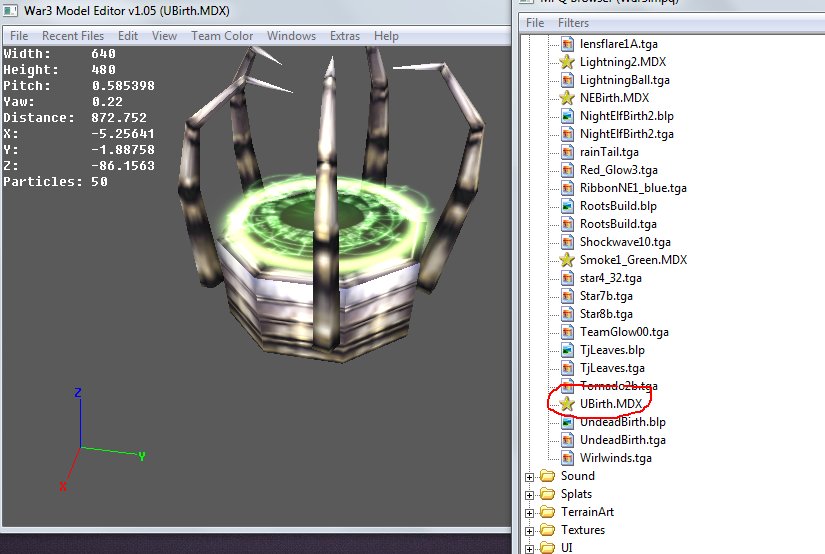Select the Smoke1_Green.MDX file name
Image resolution: width=825 pixels, height=554 pixels.
tap(633, 260)
